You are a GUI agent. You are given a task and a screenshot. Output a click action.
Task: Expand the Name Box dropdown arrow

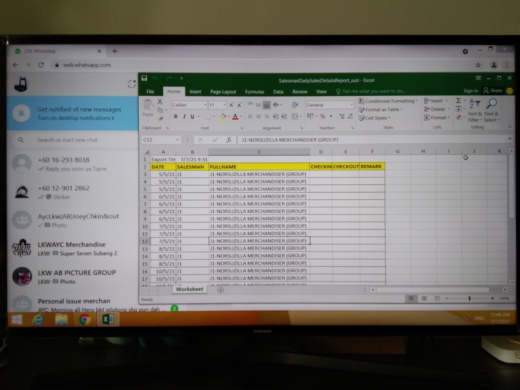point(178,140)
